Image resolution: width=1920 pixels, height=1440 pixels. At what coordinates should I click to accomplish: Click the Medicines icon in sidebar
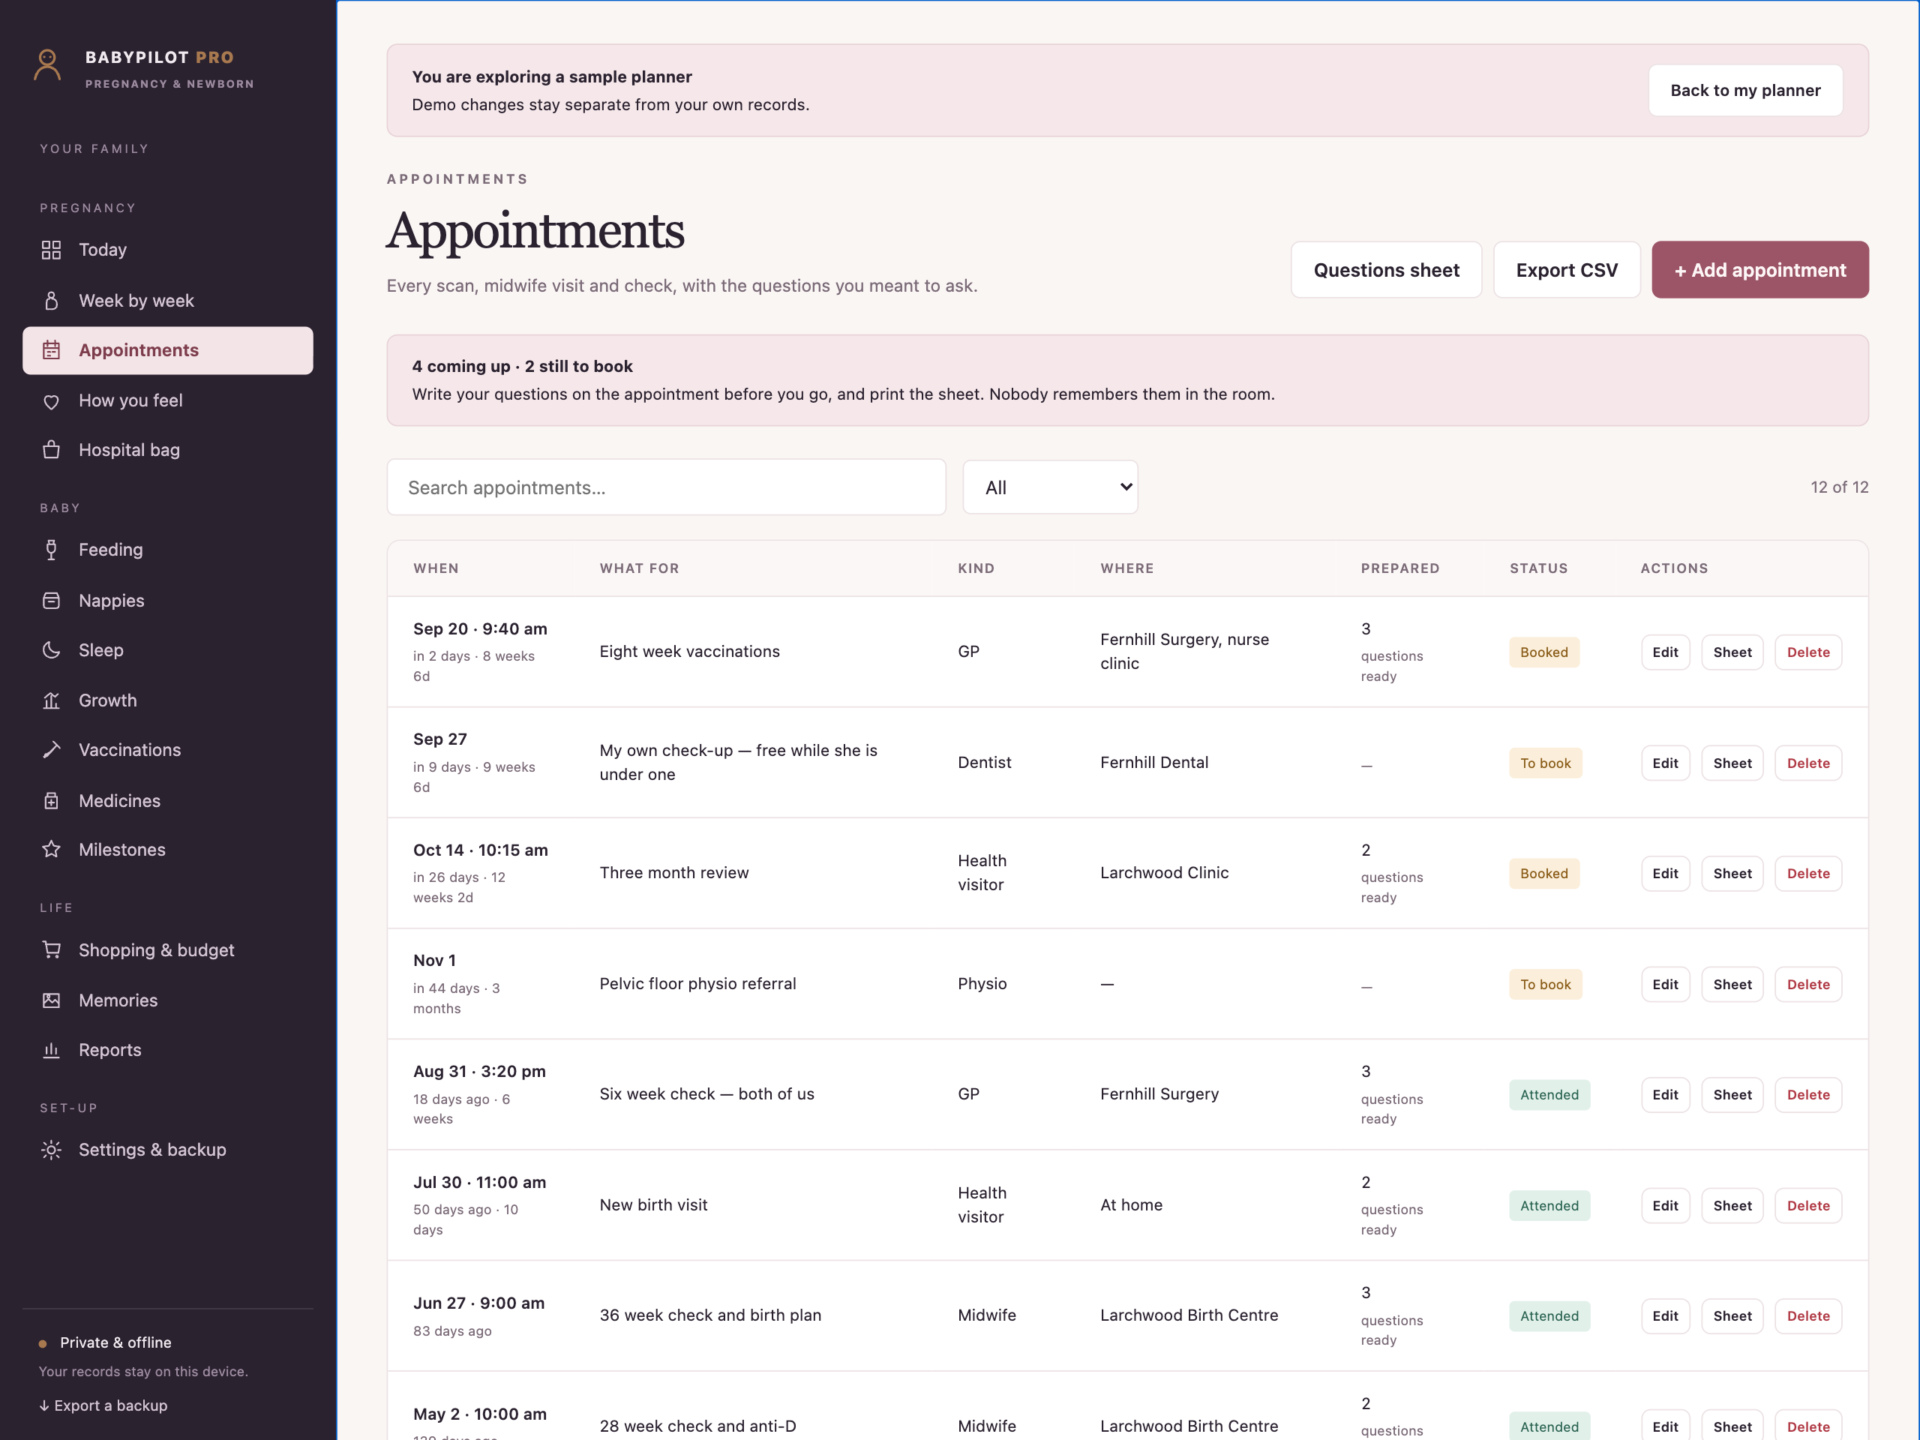point(51,801)
